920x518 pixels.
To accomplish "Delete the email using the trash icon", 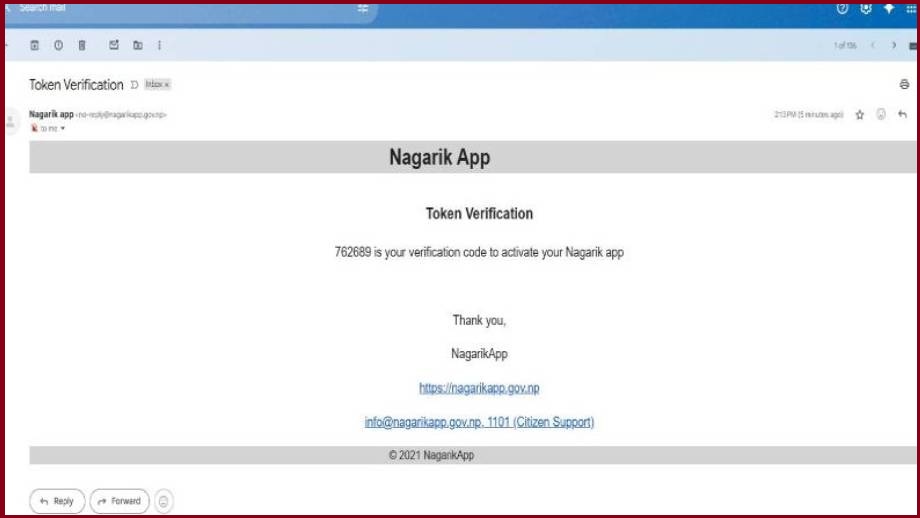I will [x=82, y=45].
